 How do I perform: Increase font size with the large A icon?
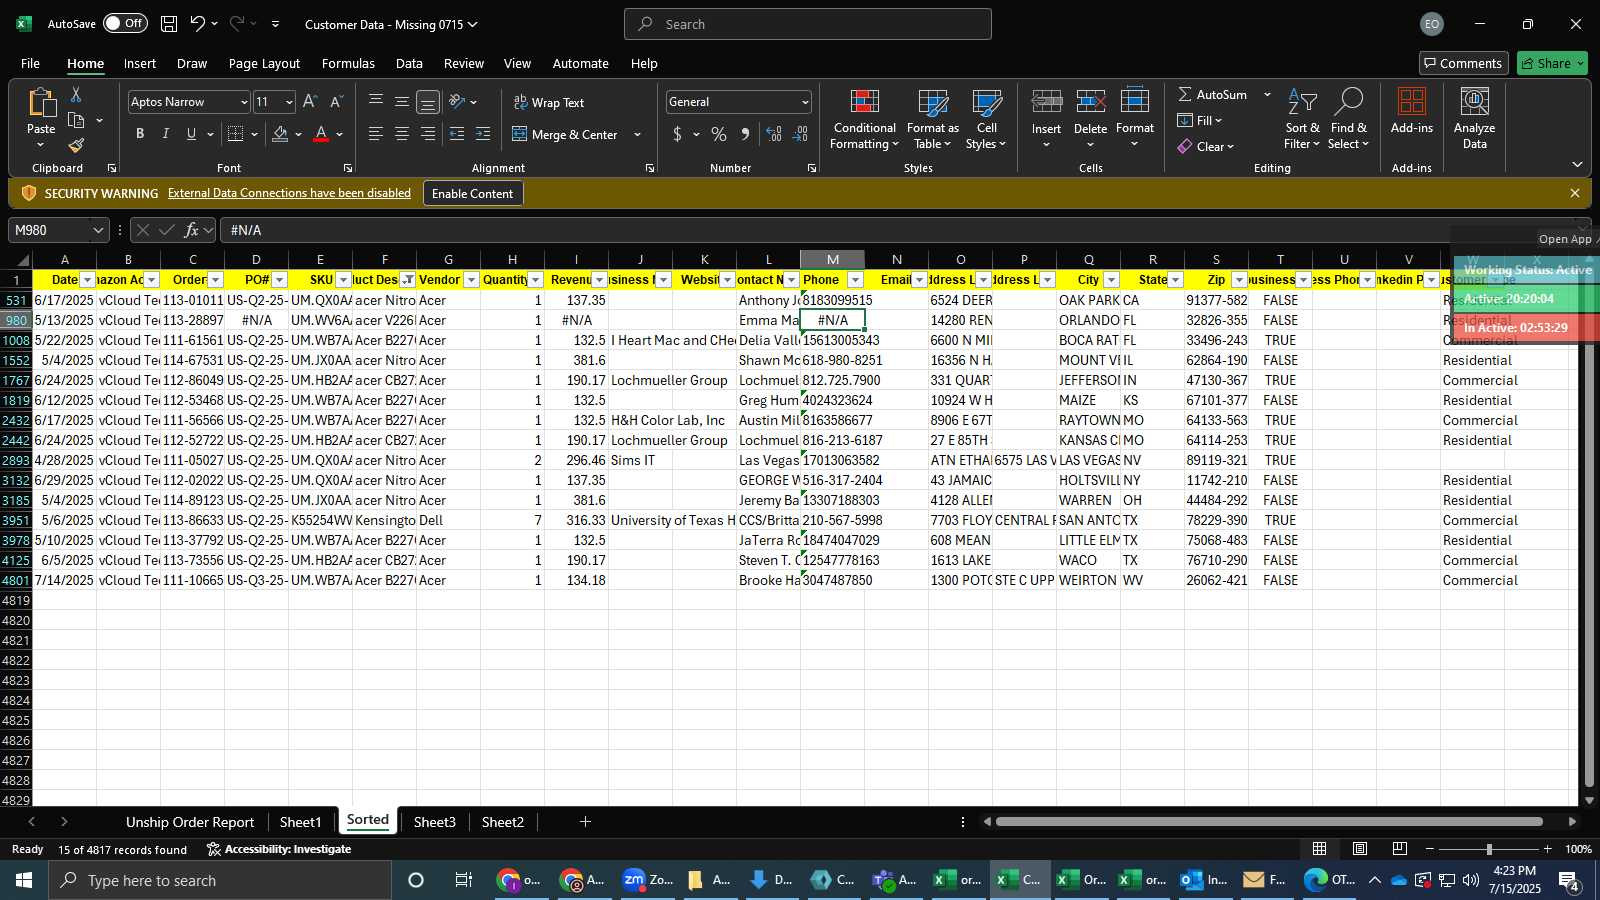click(310, 102)
